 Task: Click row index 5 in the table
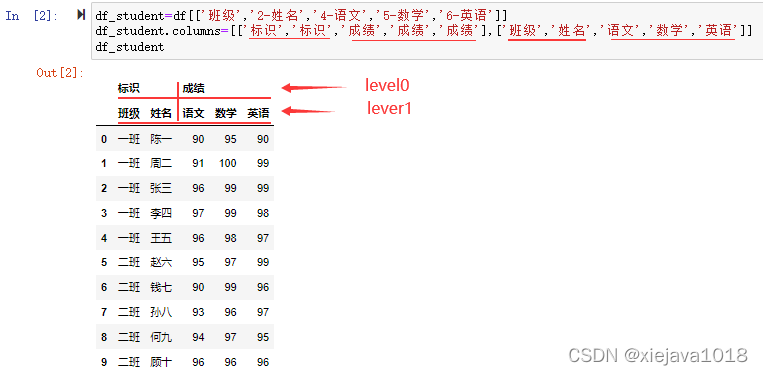pyautogui.click(x=104, y=263)
